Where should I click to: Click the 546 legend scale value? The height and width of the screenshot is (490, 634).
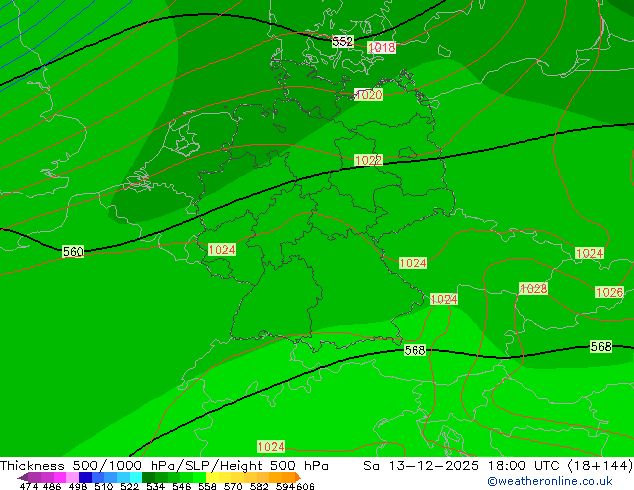click(x=182, y=486)
